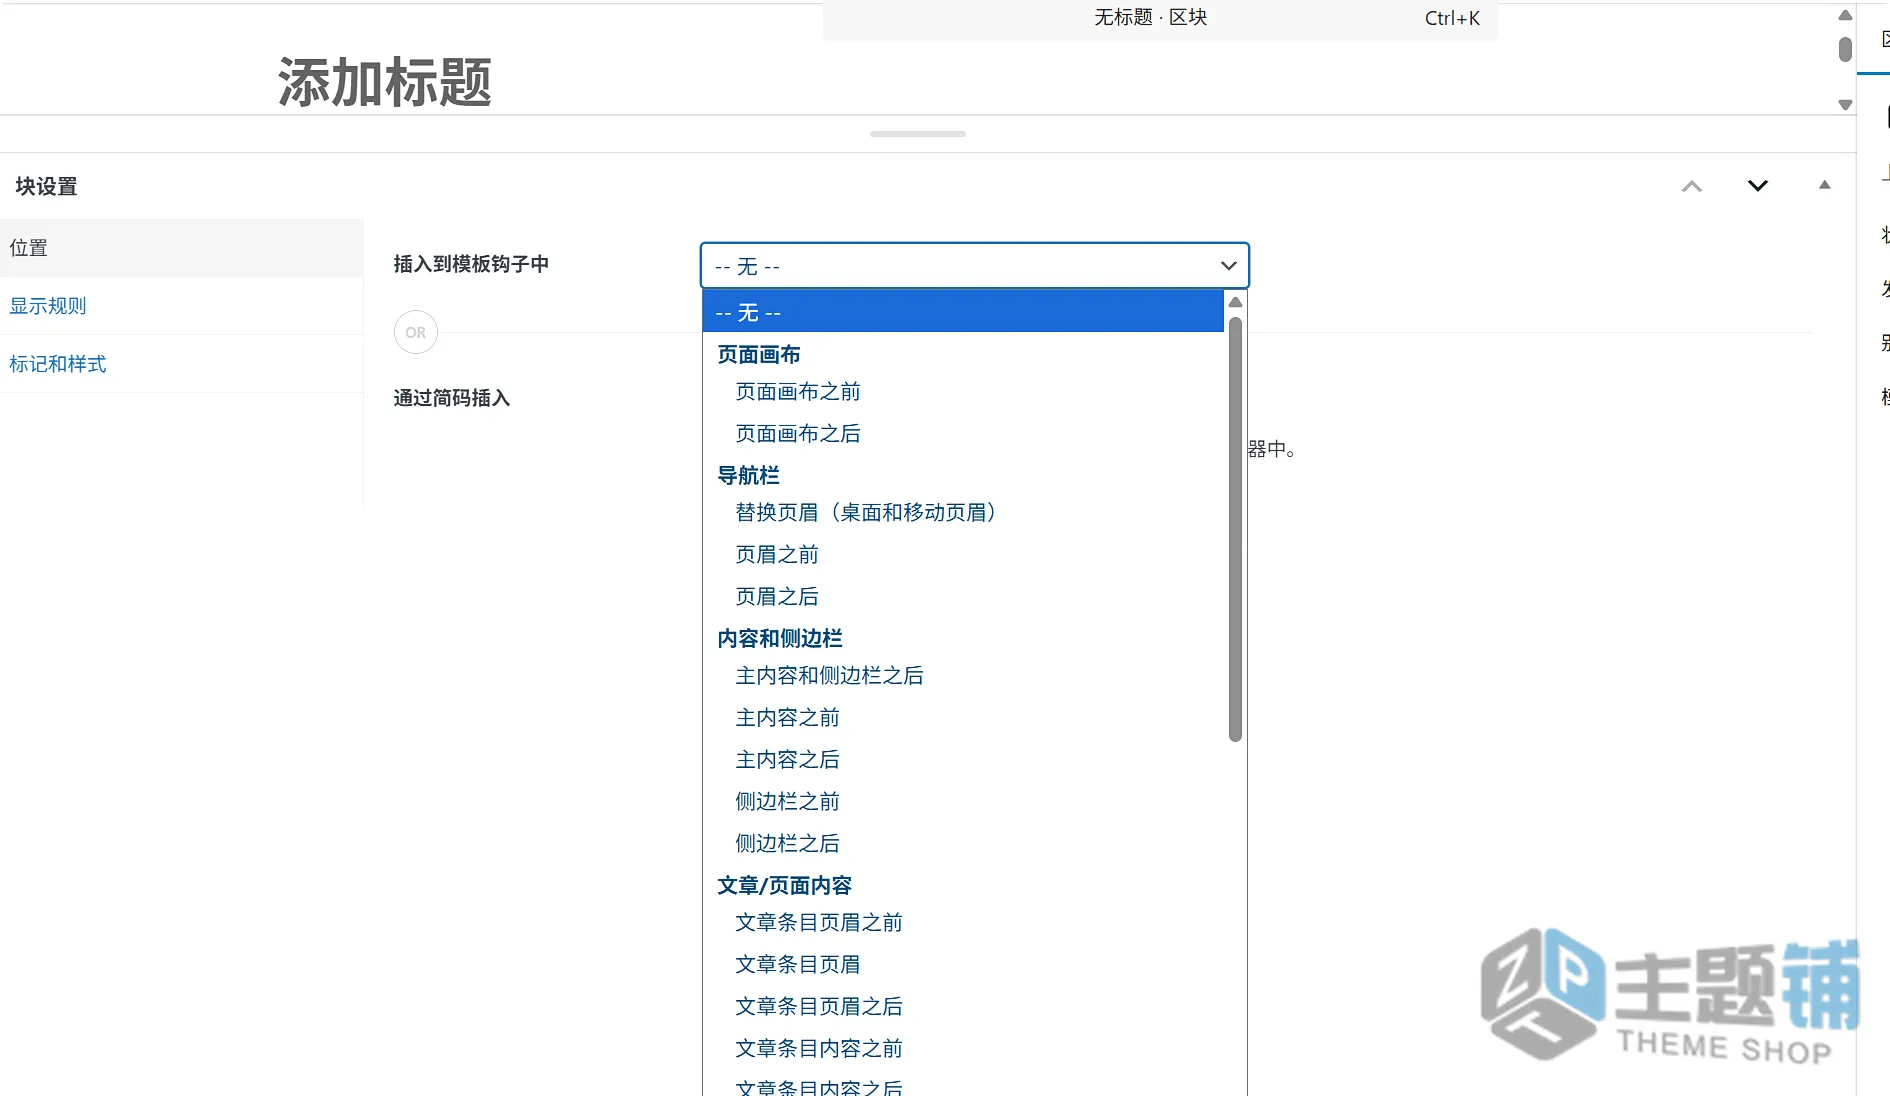Open the 显示规则 settings tab

coord(181,306)
